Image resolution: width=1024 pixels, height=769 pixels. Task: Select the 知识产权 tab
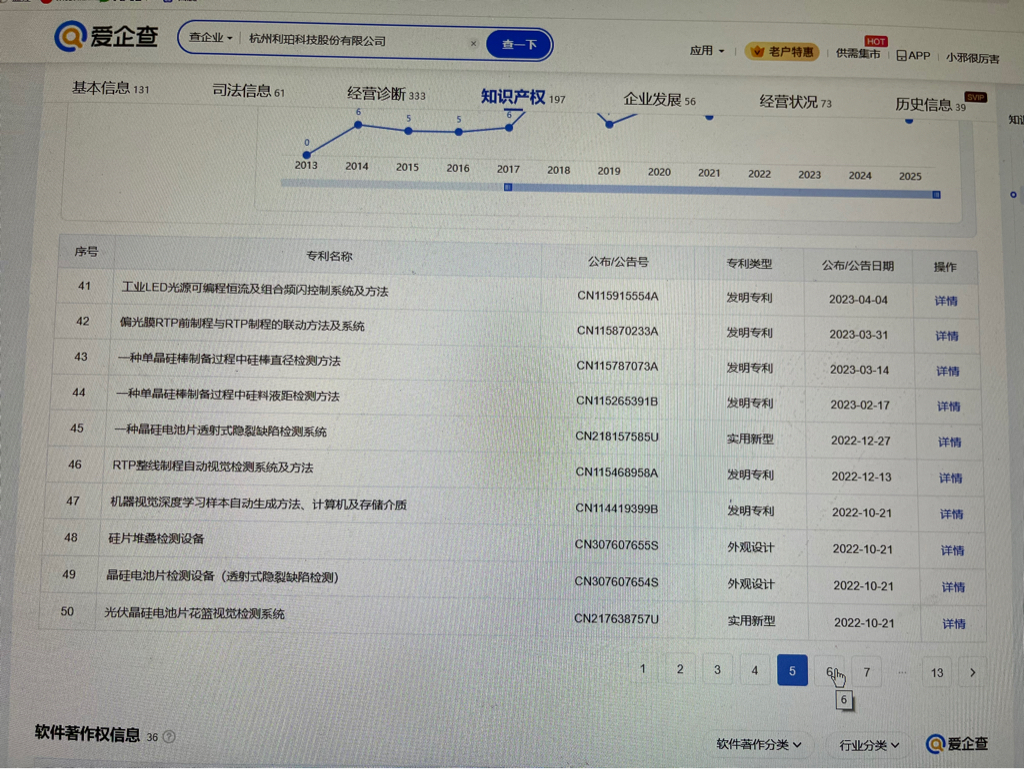tap(522, 97)
